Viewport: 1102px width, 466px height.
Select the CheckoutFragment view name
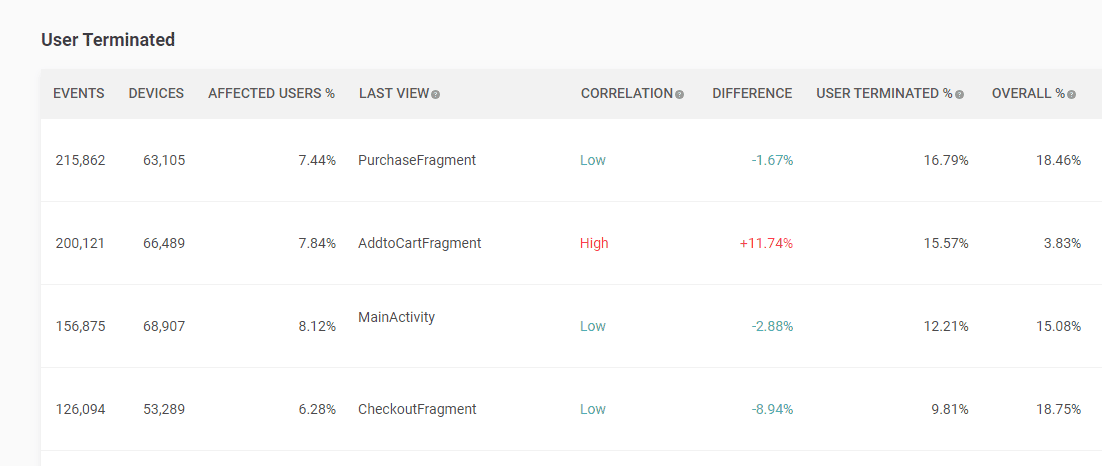[417, 409]
